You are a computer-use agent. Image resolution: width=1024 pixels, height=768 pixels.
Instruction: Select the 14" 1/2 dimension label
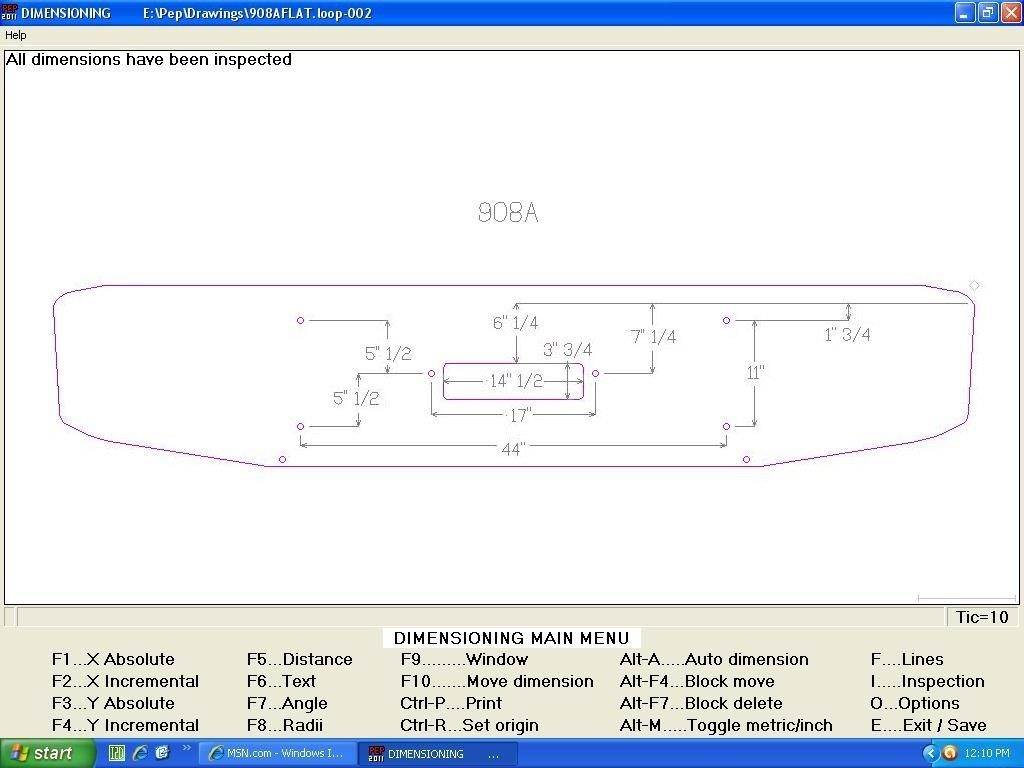[x=516, y=381]
